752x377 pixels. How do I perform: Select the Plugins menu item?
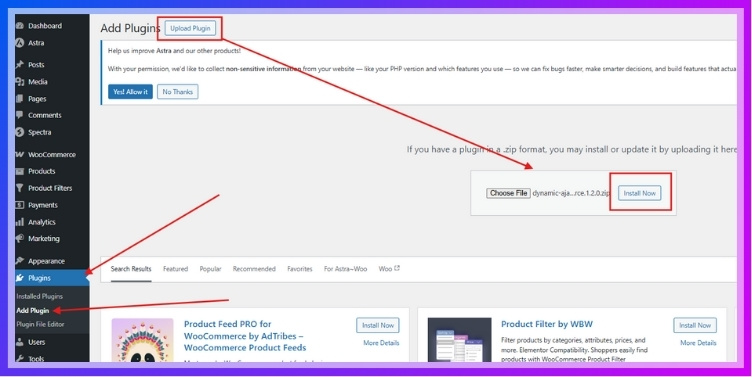click(52, 278)
